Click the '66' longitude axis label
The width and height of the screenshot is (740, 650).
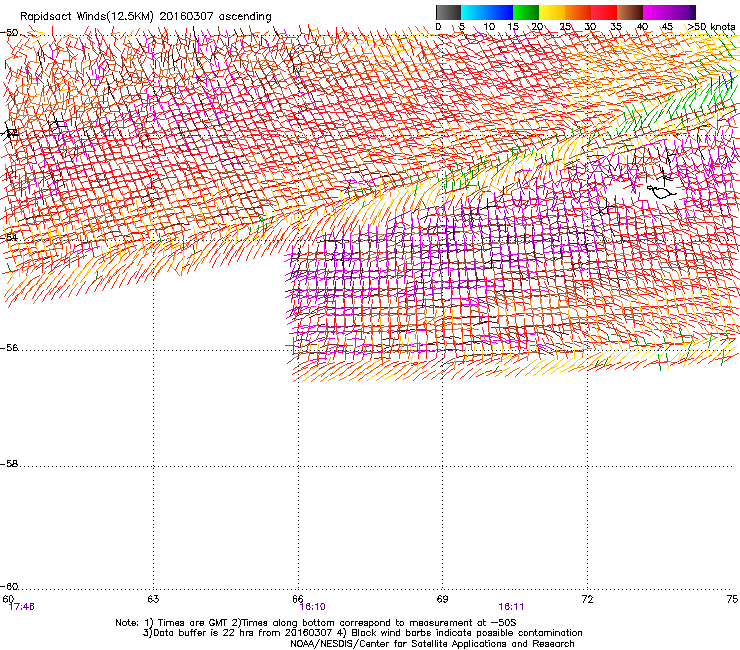pyautogui.click(x=298, y=599)
